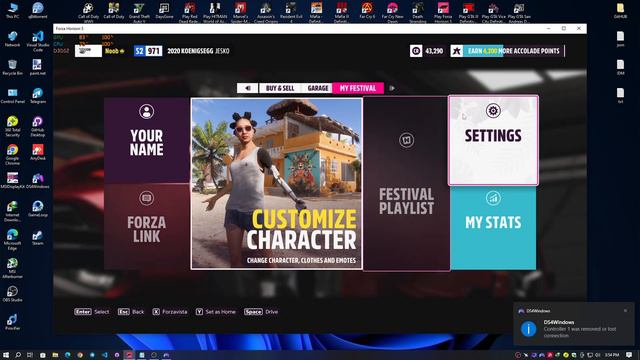
Task: Open File Explorer from taskbar
Action: (x=55, y=355)
